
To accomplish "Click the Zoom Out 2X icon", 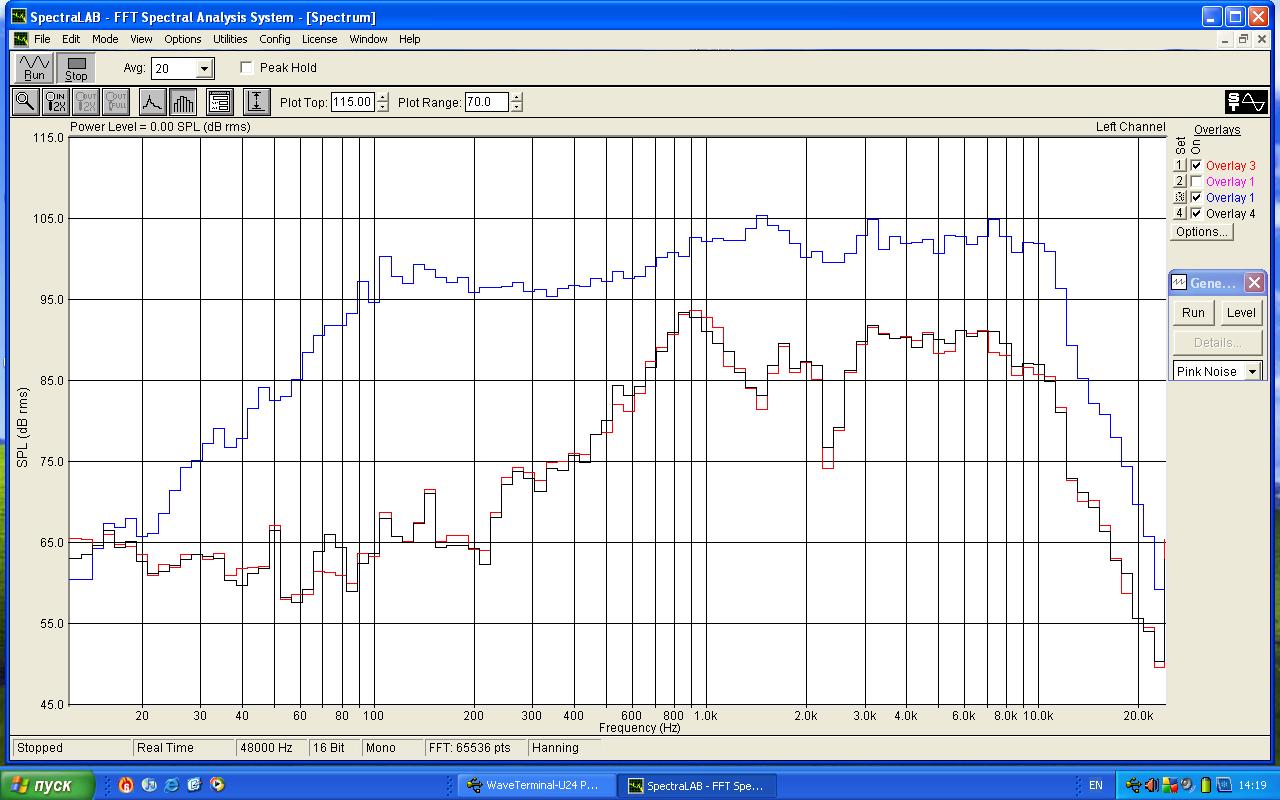I will pyautogui.click(x=86, y=101).
